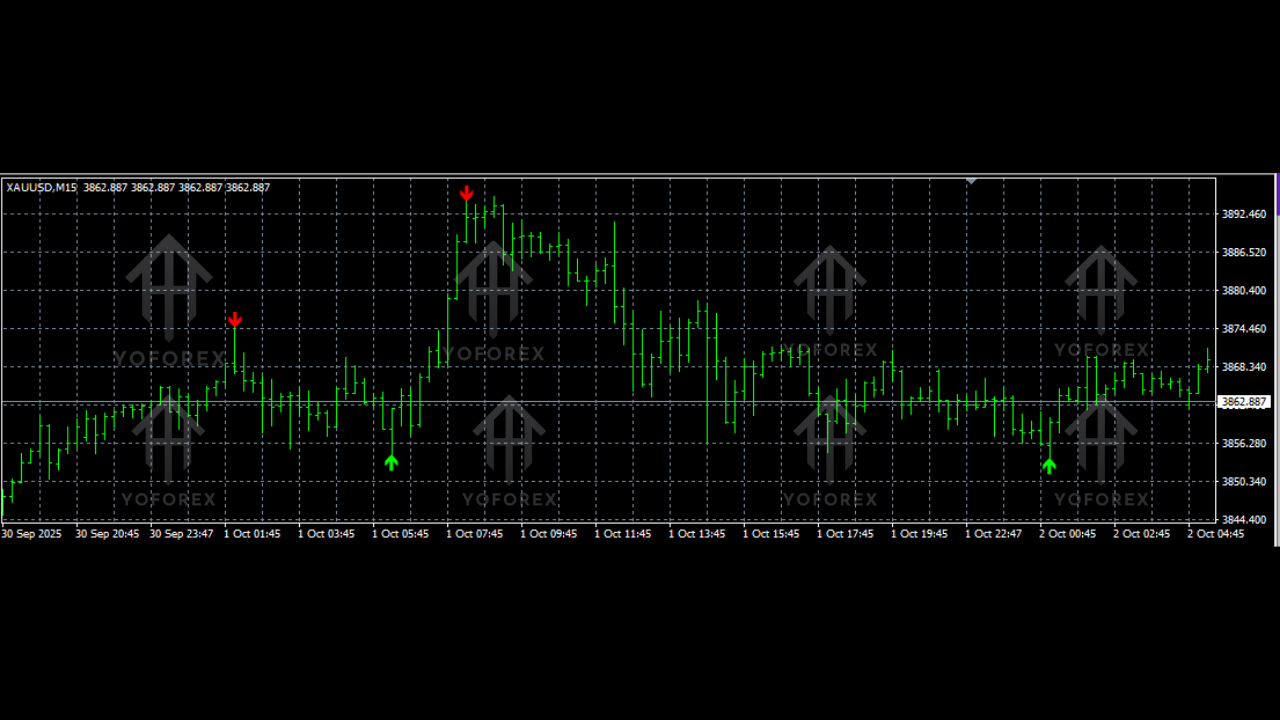Click the 3892.460 price axis label
Screen dimensions: 1280x720
(x=1244, y=214)
